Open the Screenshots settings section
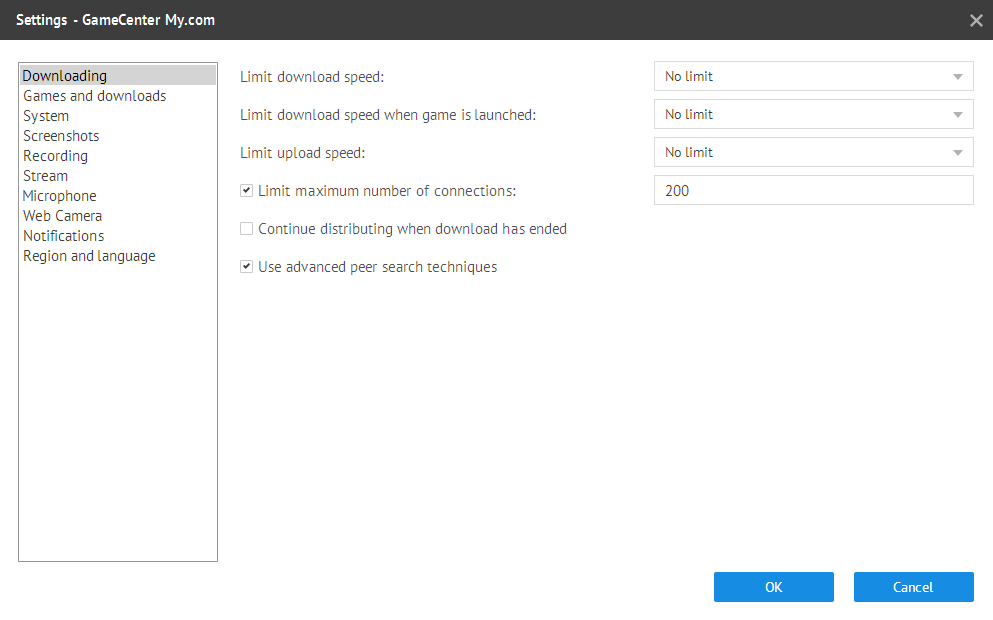The image size is (993, 620). [x=61, y=136]
